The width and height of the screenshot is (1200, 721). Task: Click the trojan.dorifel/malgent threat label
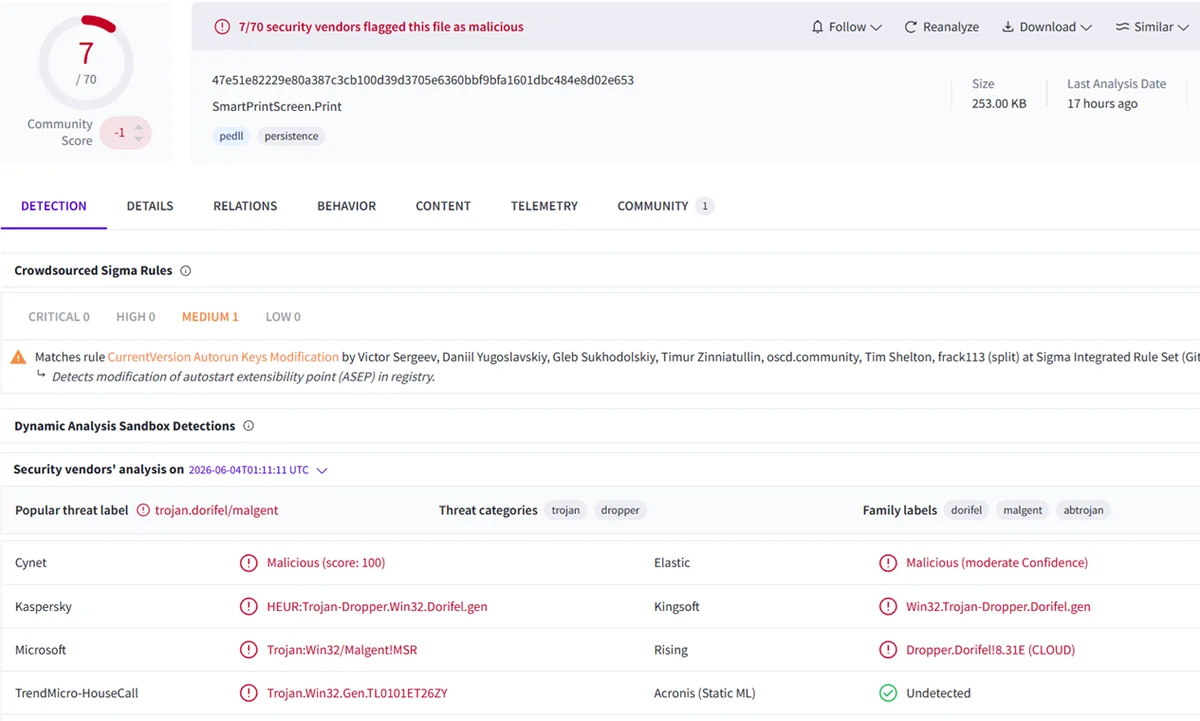tap(216, 510)
